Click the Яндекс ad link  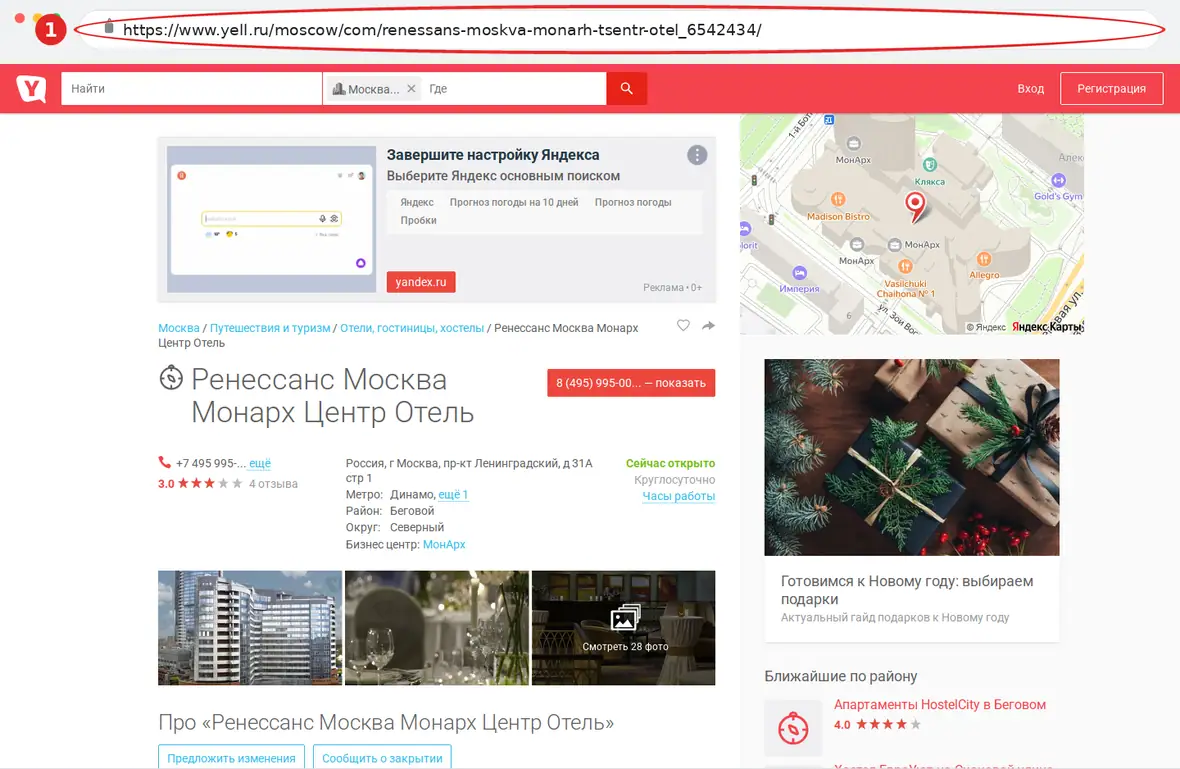tap(417, 202)
